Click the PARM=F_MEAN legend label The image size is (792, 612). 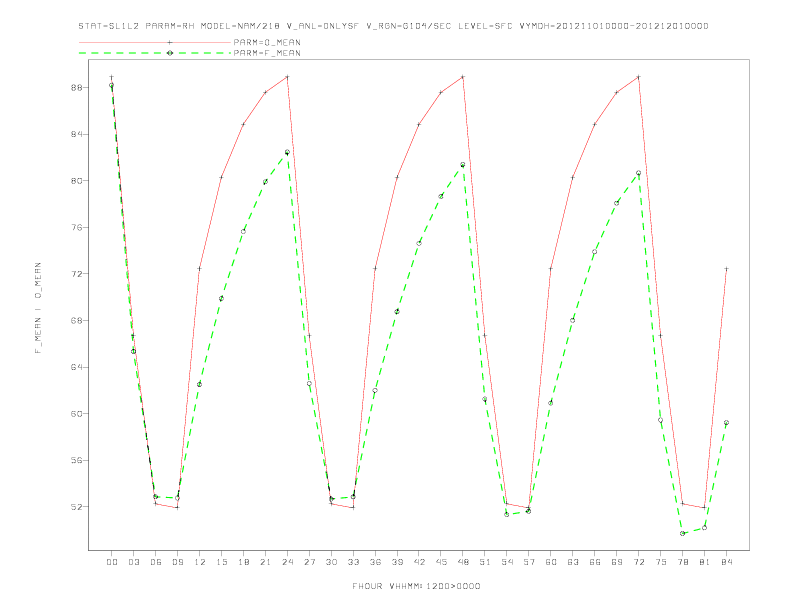(x=267, y=53)
